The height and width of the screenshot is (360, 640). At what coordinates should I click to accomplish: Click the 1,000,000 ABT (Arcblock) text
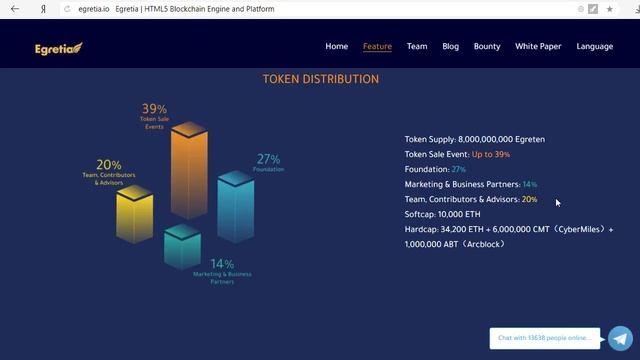pos(455,244)
